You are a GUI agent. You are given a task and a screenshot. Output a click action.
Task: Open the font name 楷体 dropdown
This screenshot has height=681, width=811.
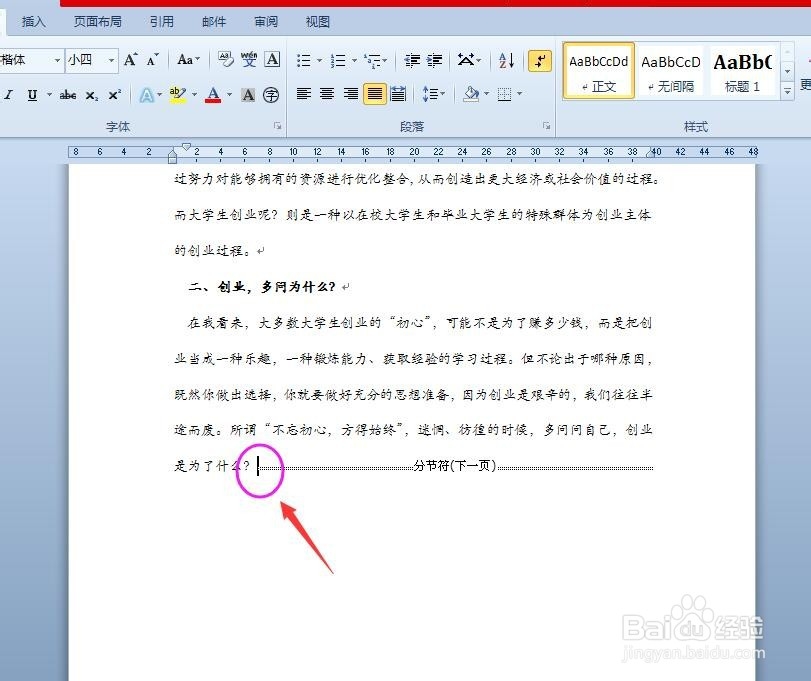coord(57,61)
